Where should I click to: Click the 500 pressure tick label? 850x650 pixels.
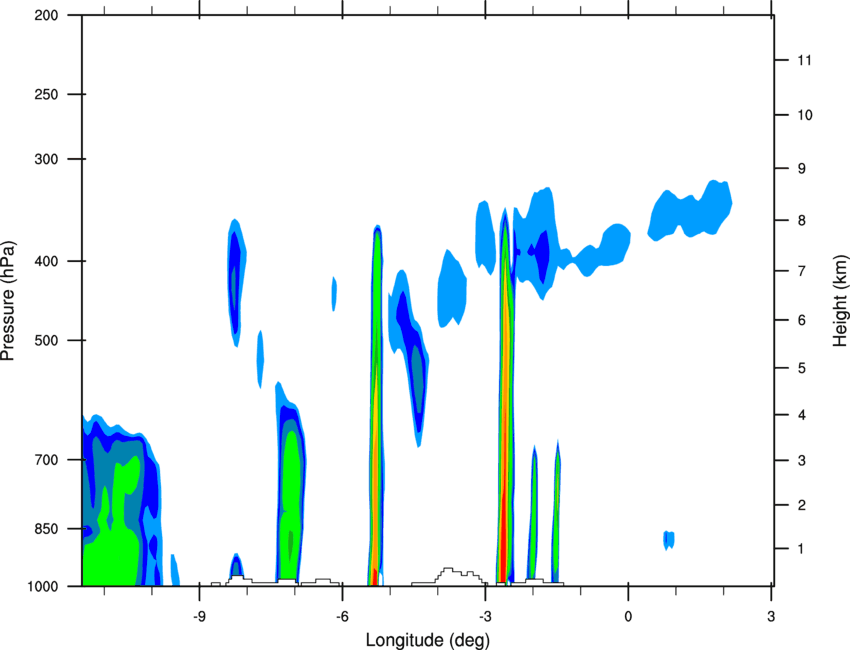[x=46, y=340]
